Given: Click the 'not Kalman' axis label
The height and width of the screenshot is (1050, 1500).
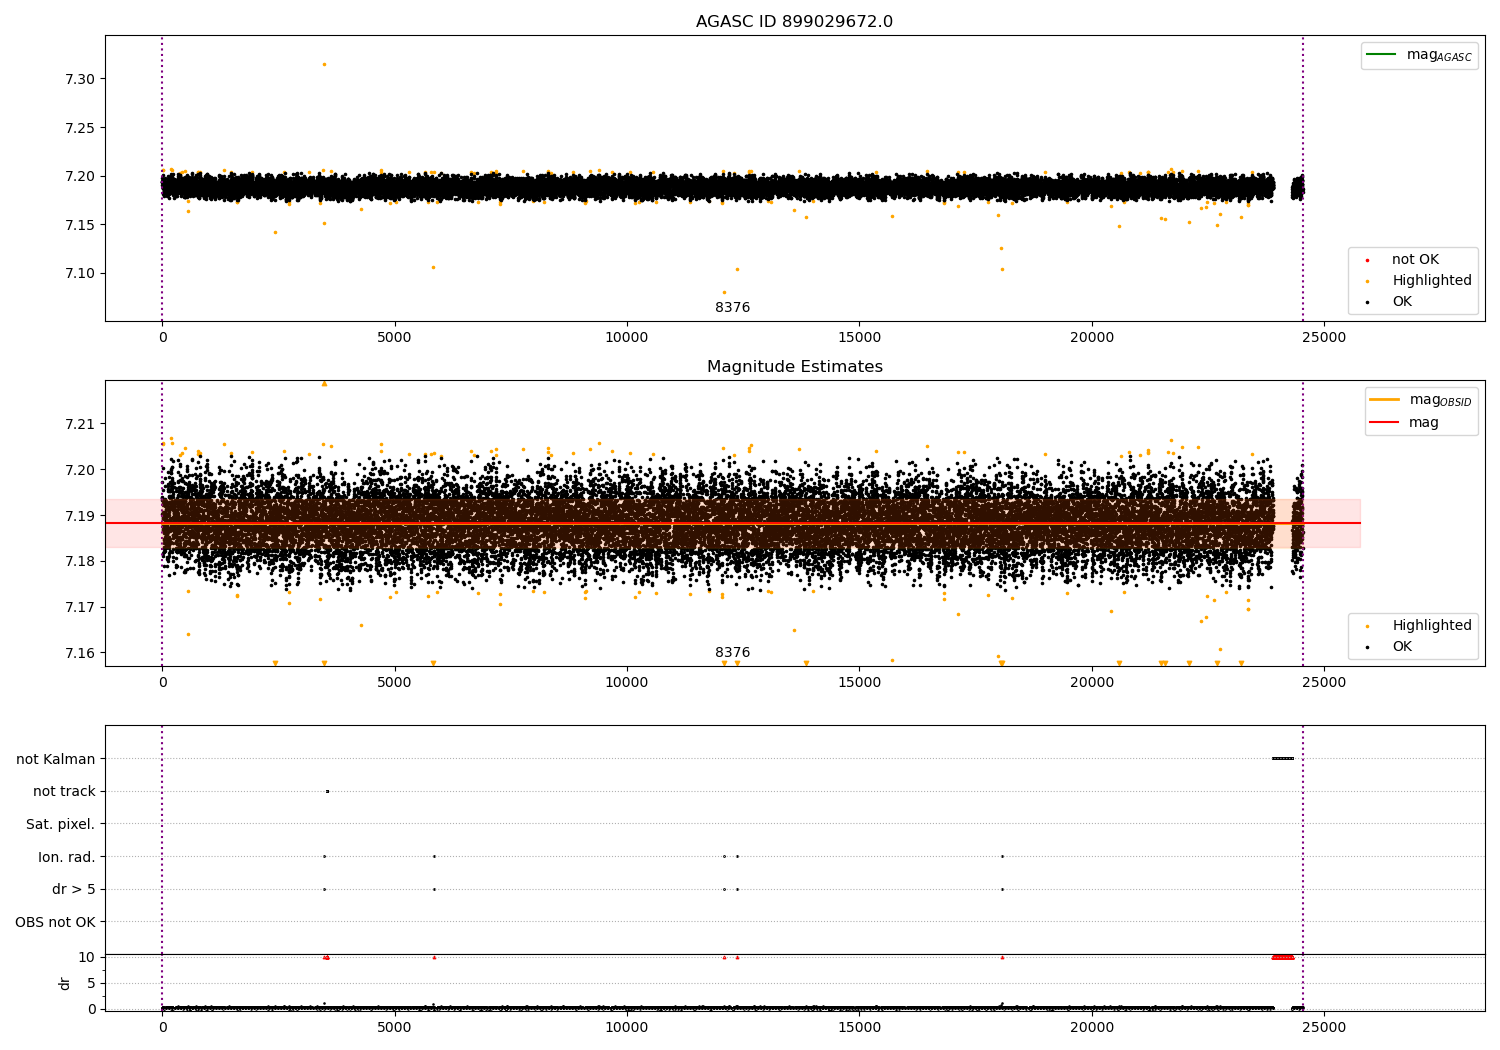Looking at the screenshot, I should pyautogui.click(x=56, y=759).
